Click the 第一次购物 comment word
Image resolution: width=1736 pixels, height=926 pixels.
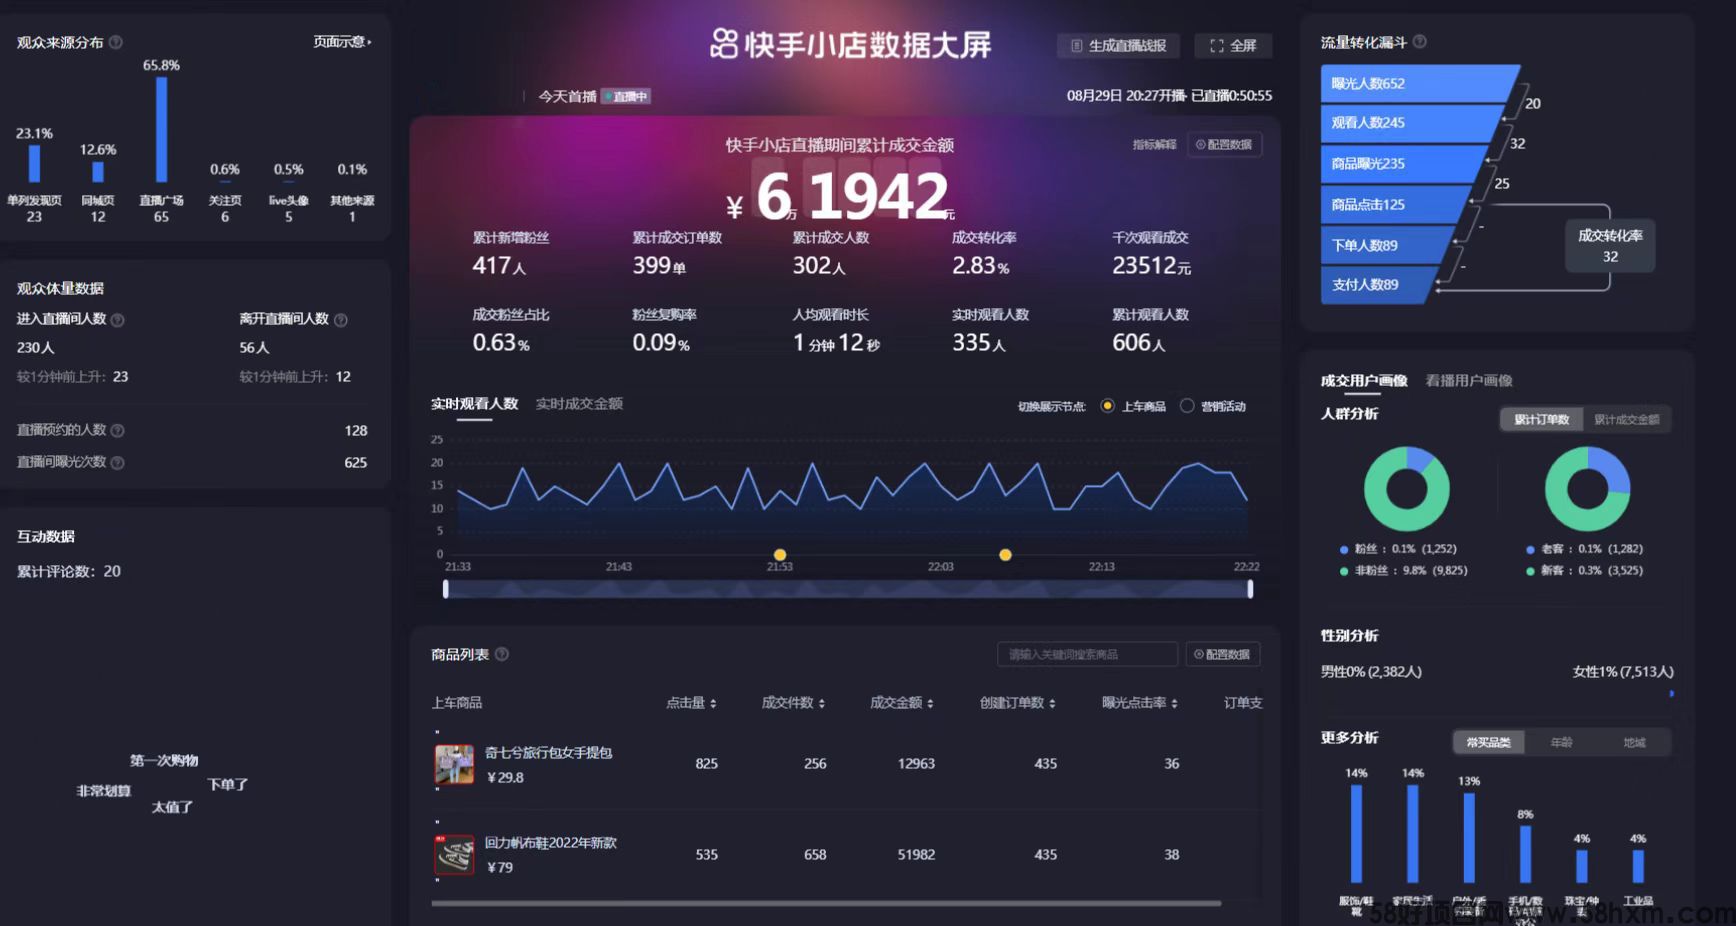164,761
